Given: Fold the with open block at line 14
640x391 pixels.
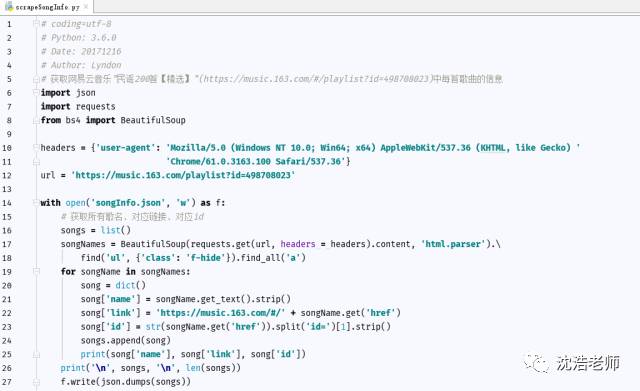Looking at the screenshot, I should (x=36, y=203).
